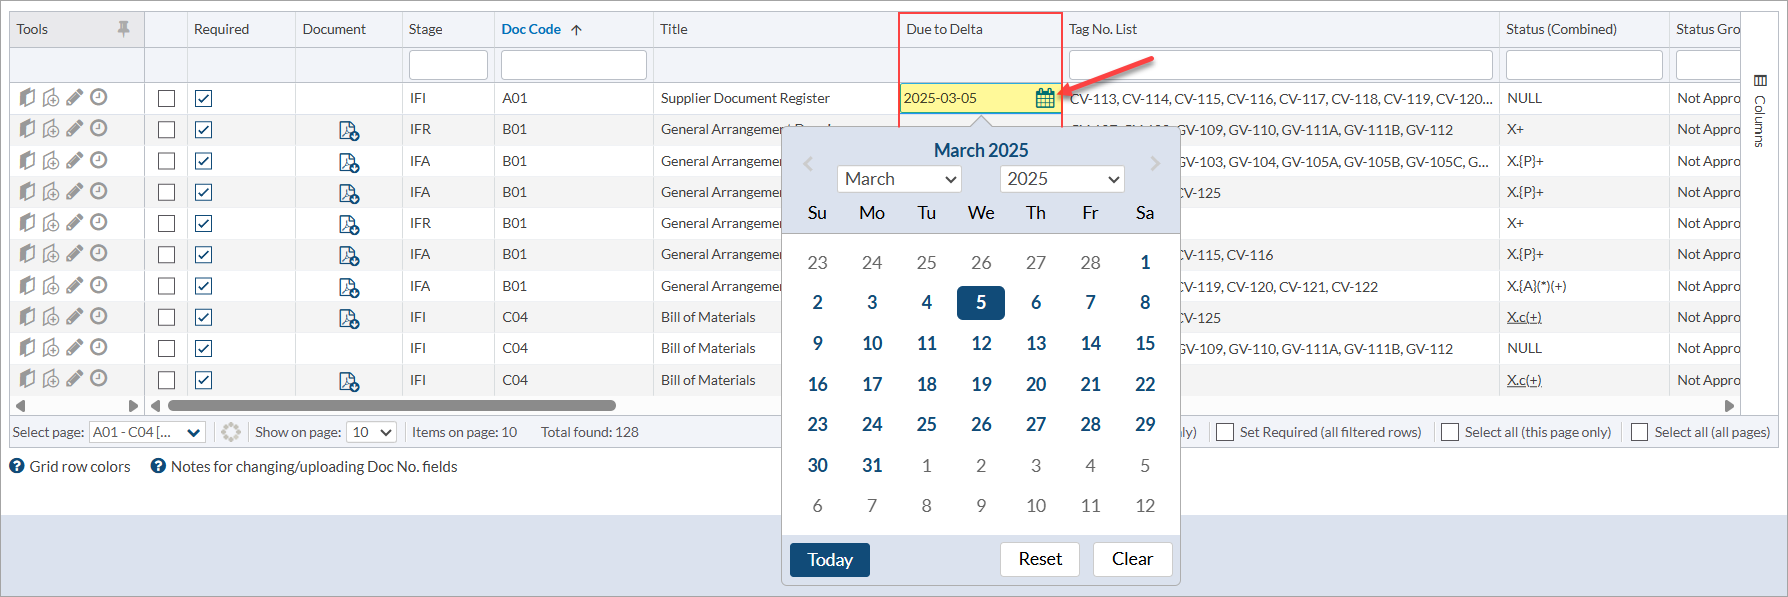Click history clock in C04 NULL status row

coord(99,347)
